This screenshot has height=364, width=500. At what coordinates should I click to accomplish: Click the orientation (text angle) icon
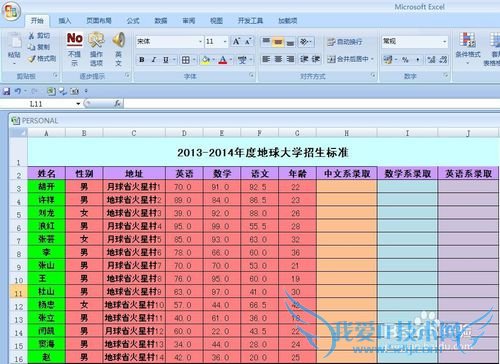point(305,41)
